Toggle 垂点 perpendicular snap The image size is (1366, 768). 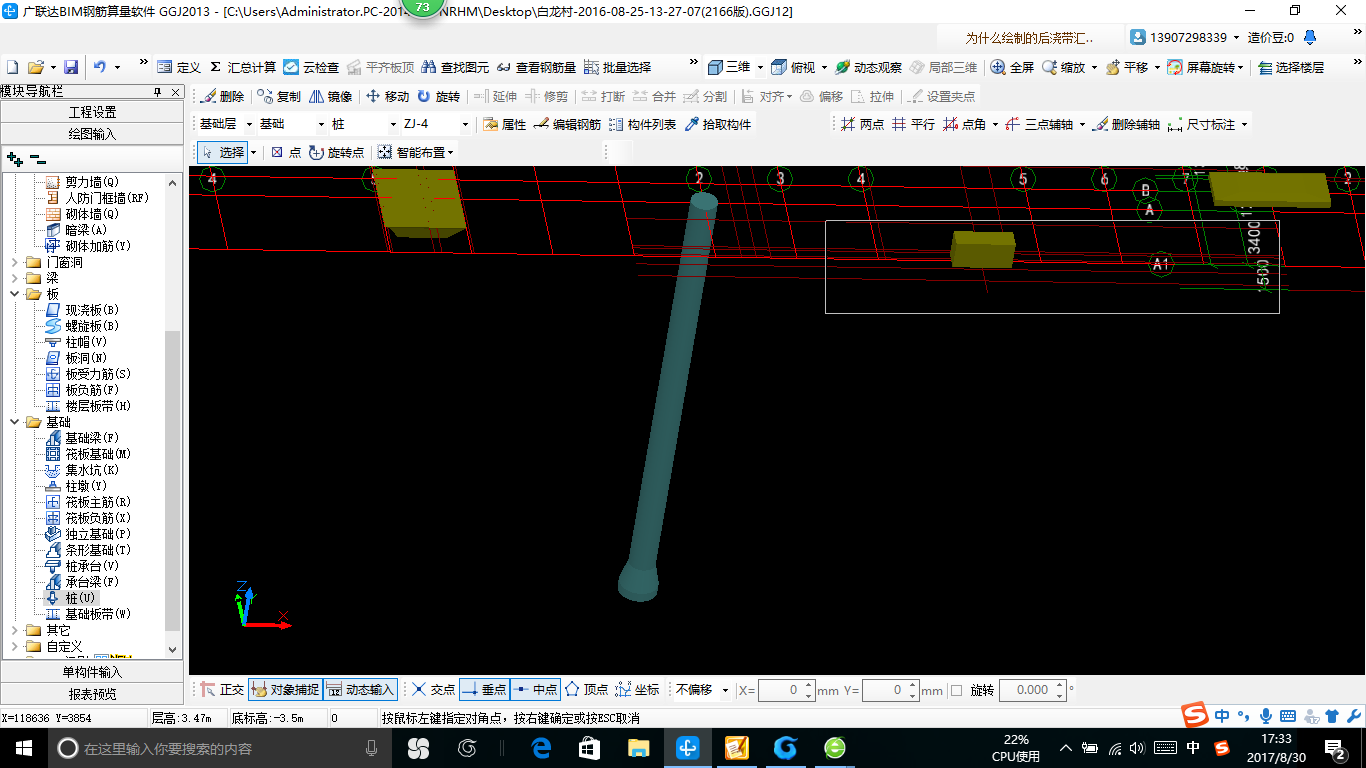485,690
